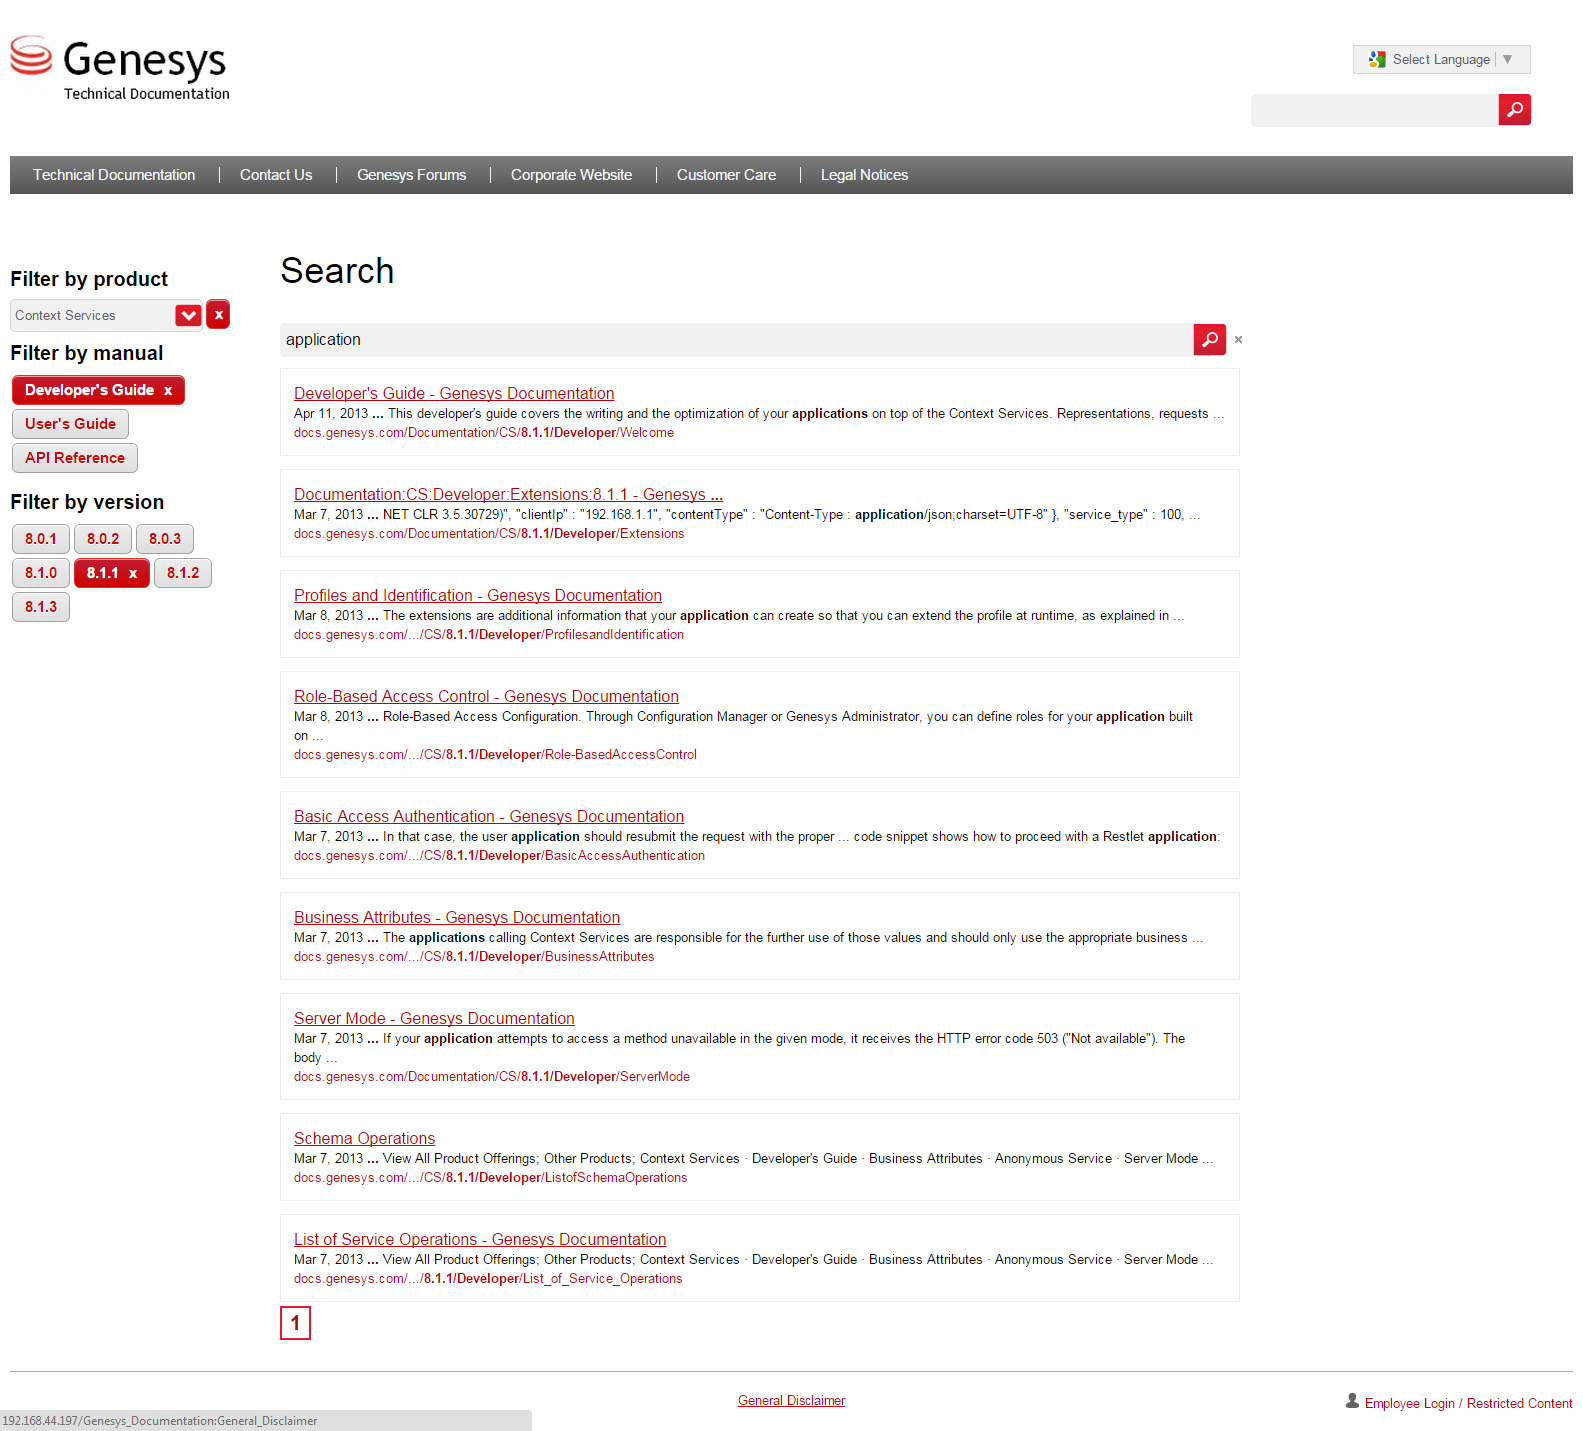This screenshot has height=1431, width=1583.
Task: Click the header search magnifier button
Action: (x=1514, y=110)
